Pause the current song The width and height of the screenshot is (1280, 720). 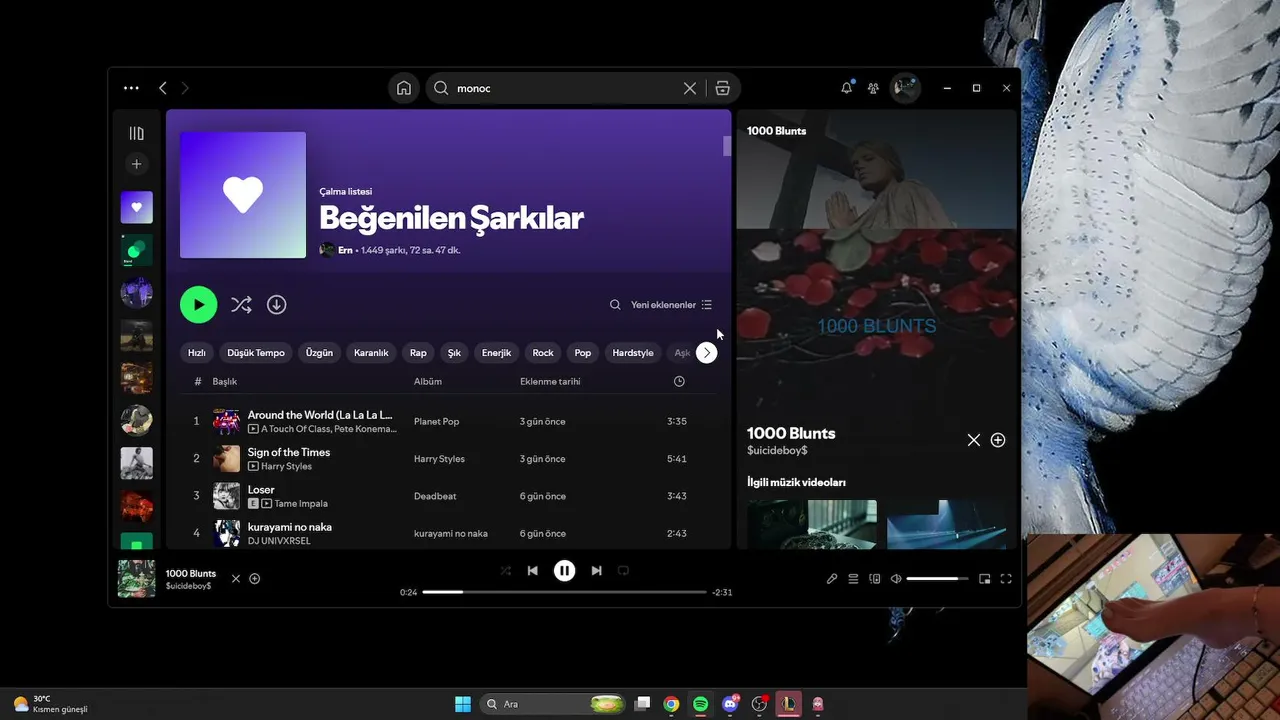tap(565, 571)
